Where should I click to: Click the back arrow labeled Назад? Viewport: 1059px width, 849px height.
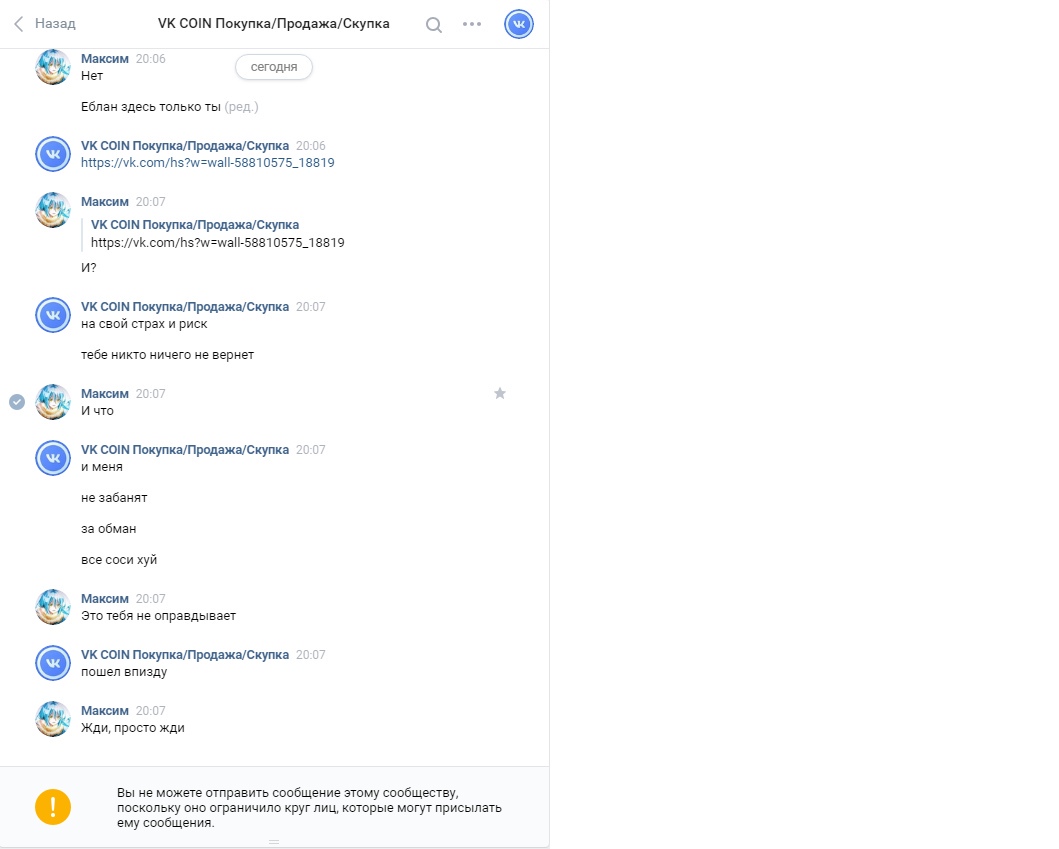tap(44, 24)
